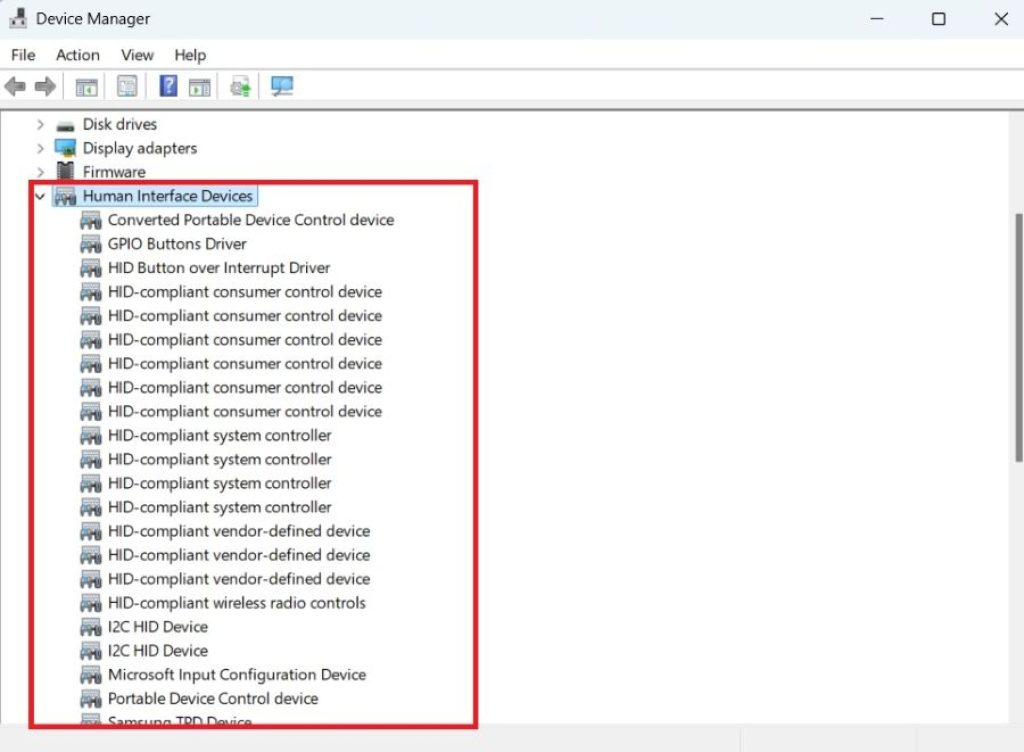Expand the Disk drives node

pos(40,124)
